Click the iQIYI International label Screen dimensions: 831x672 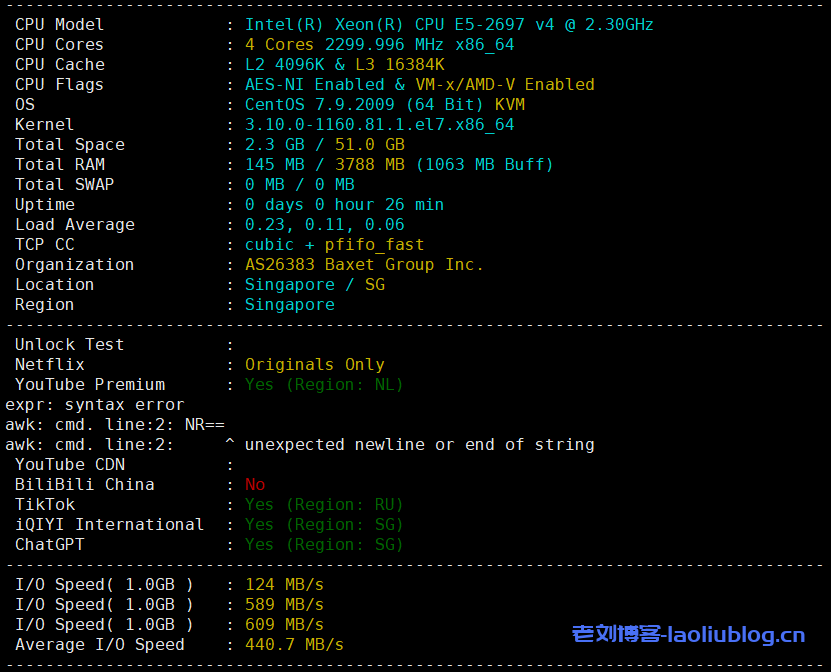pos(109,524)
